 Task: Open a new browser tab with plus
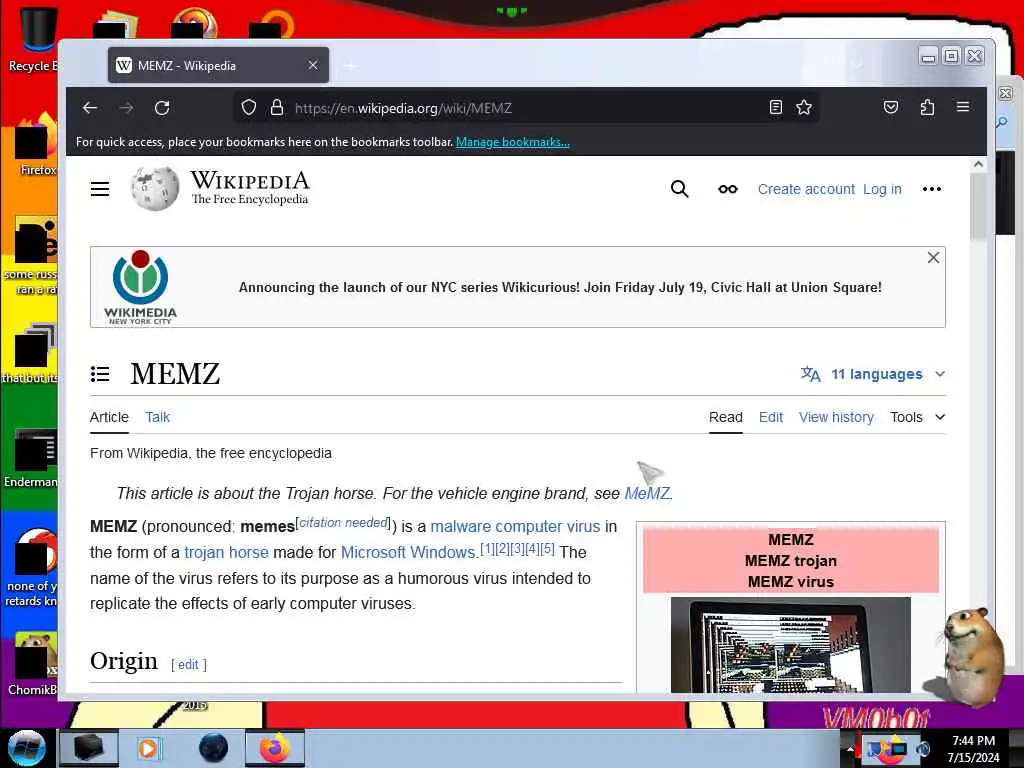point(351,66)
